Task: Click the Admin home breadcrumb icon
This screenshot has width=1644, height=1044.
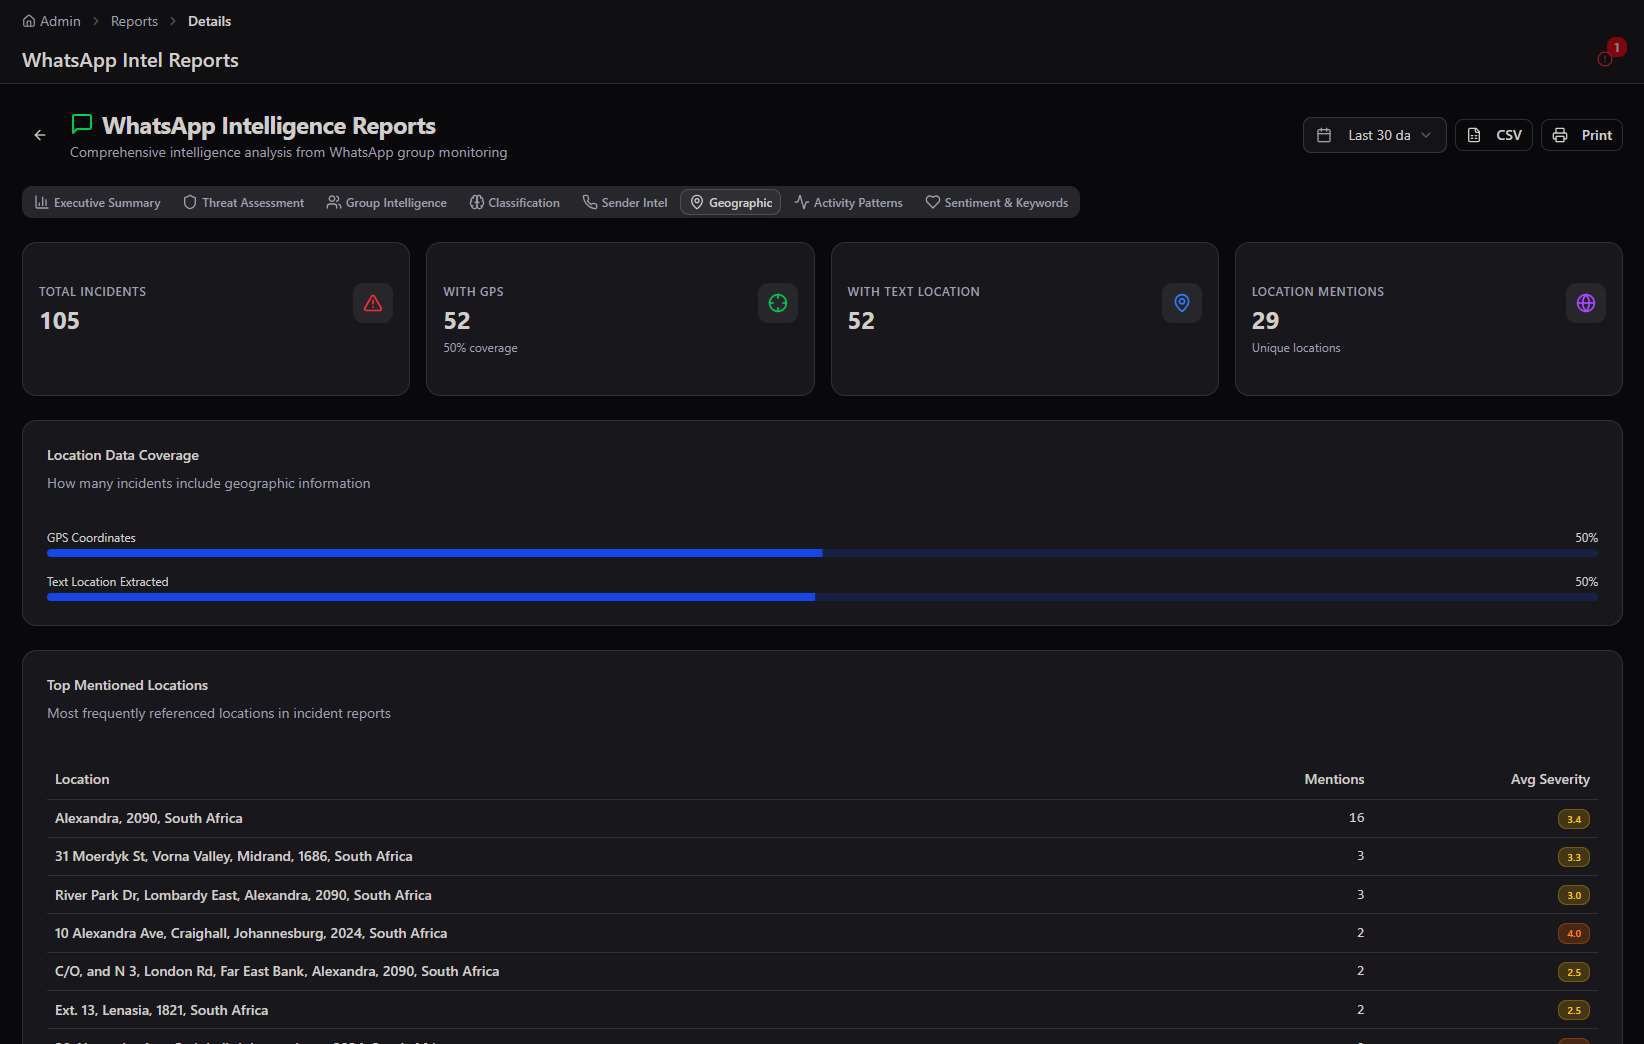Action: [x=29, y=21]
